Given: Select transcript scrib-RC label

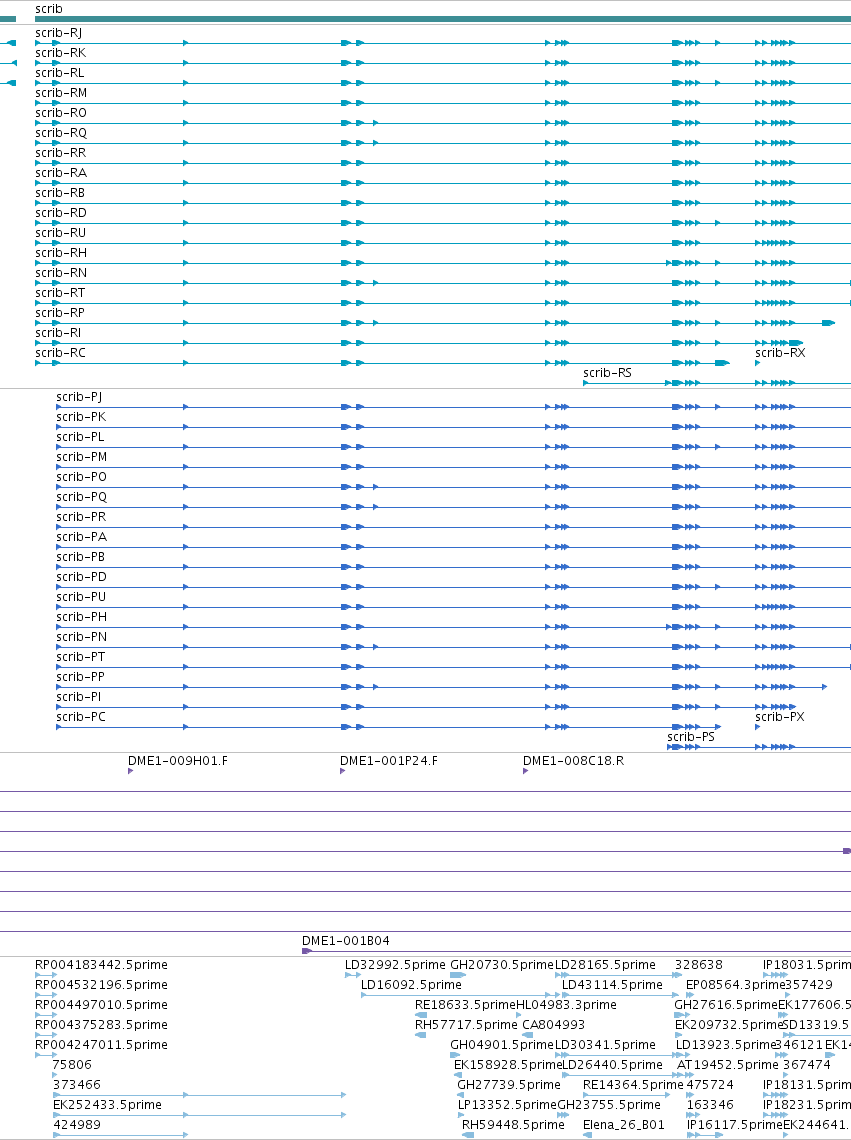Looking at the screenshot, I should coord(60,353).
